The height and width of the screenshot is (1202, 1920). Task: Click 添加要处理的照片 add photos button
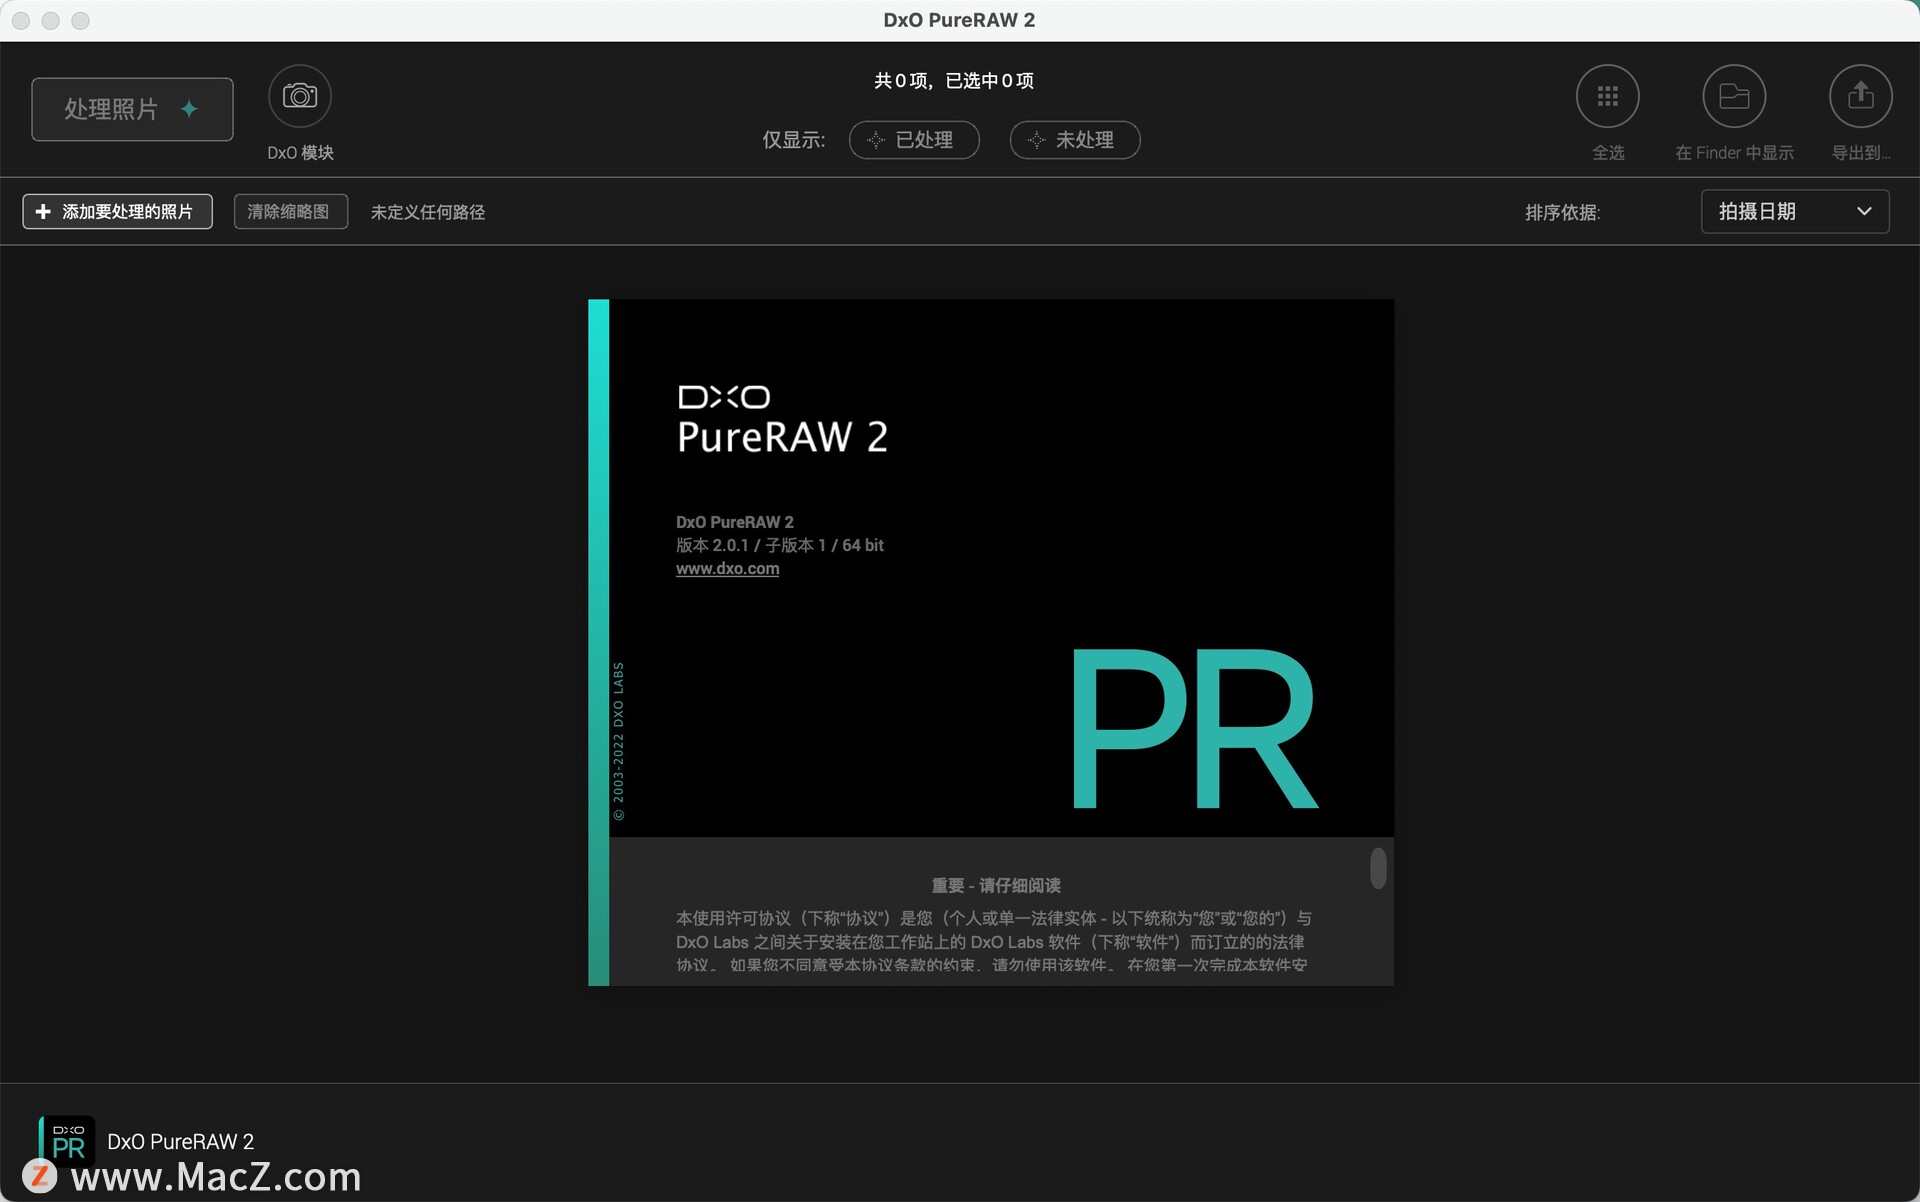(x=118, y=212)
